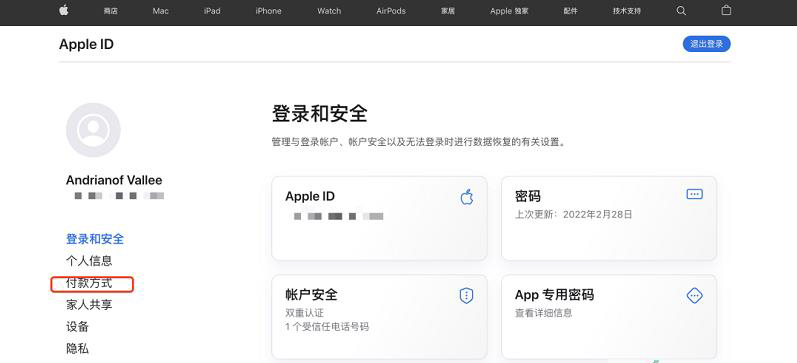Open the iPhone menu item

click(268, 11)
